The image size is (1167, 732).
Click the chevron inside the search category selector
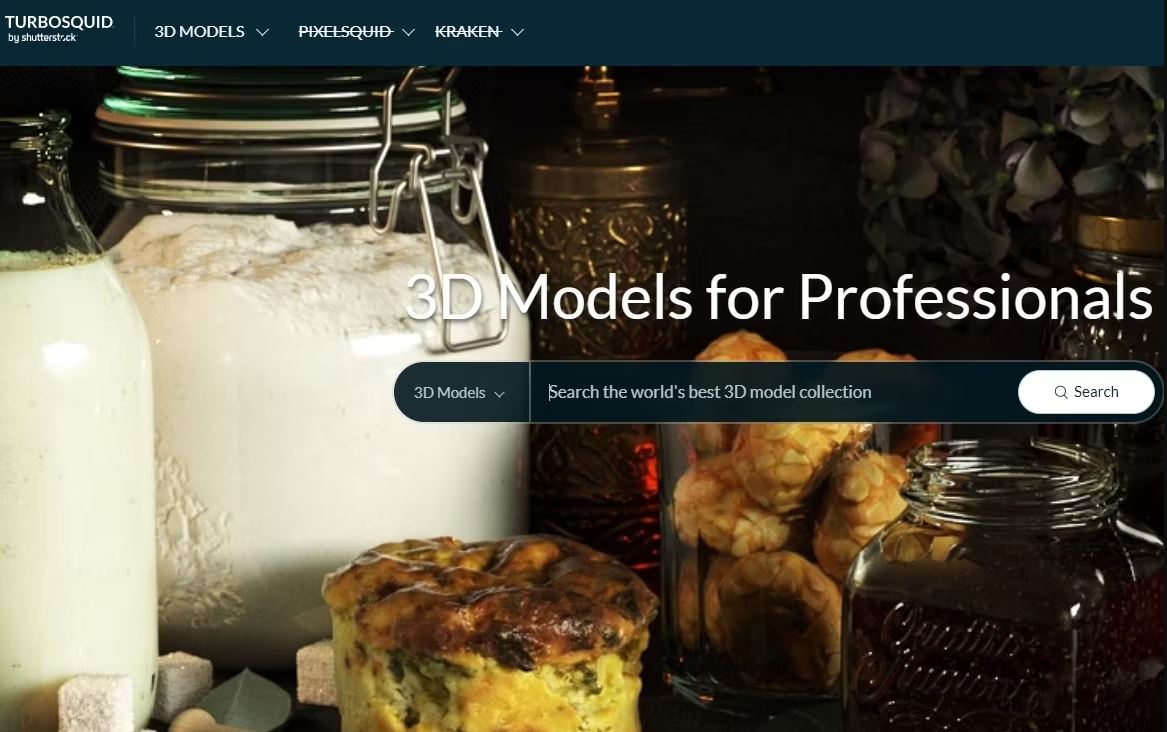[x=499, y=394]
